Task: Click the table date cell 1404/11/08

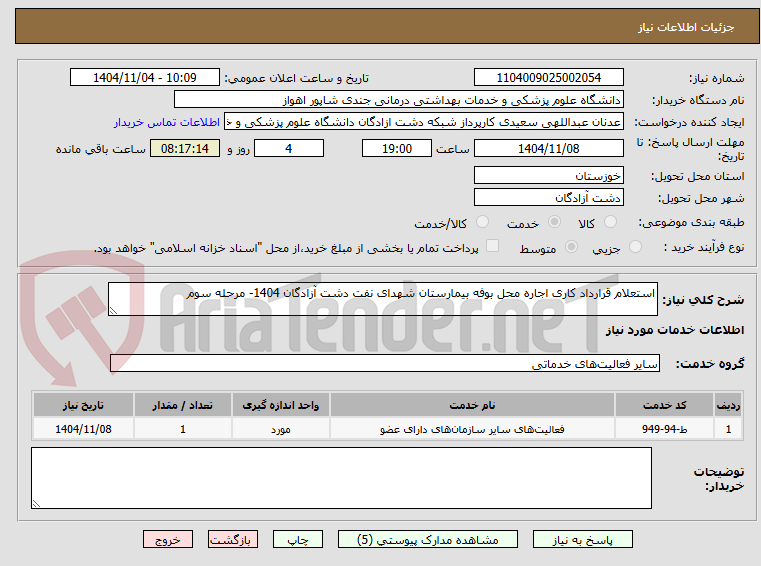Action: (x=83, y=429)
